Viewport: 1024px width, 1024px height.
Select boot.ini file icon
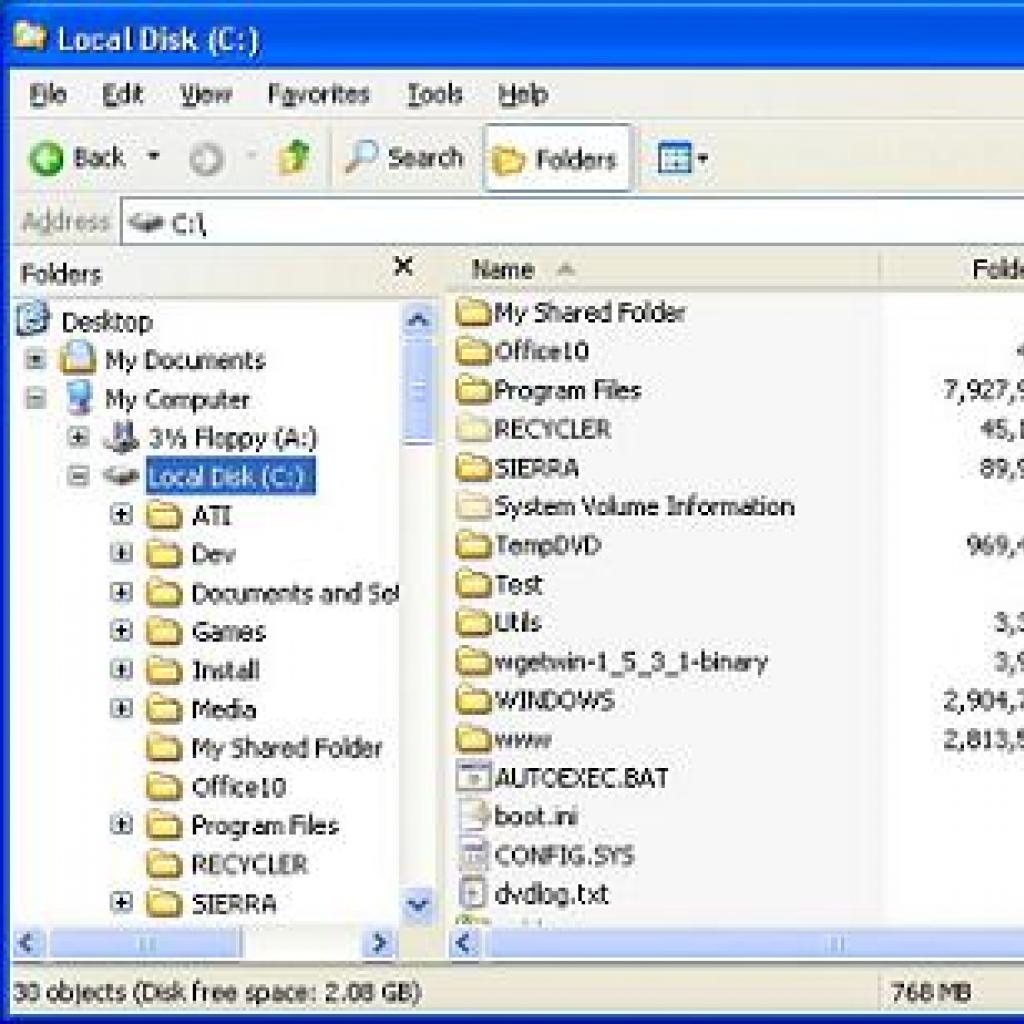tap(473, 816)
